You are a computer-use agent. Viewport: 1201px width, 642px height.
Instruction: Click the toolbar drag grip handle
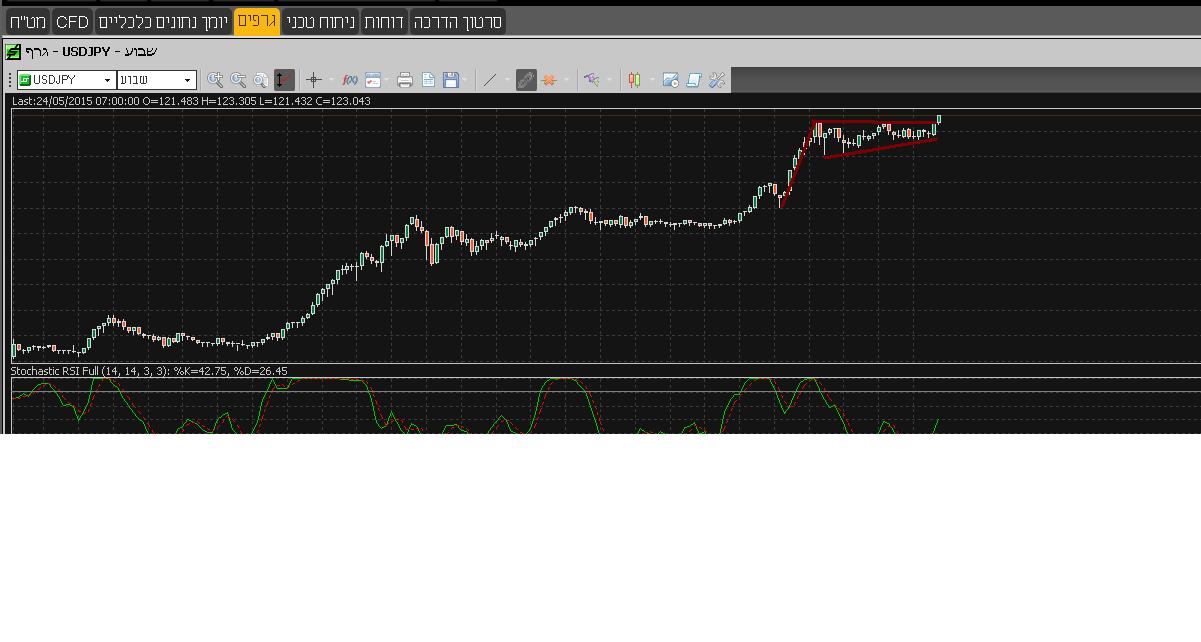click(10, 80)
